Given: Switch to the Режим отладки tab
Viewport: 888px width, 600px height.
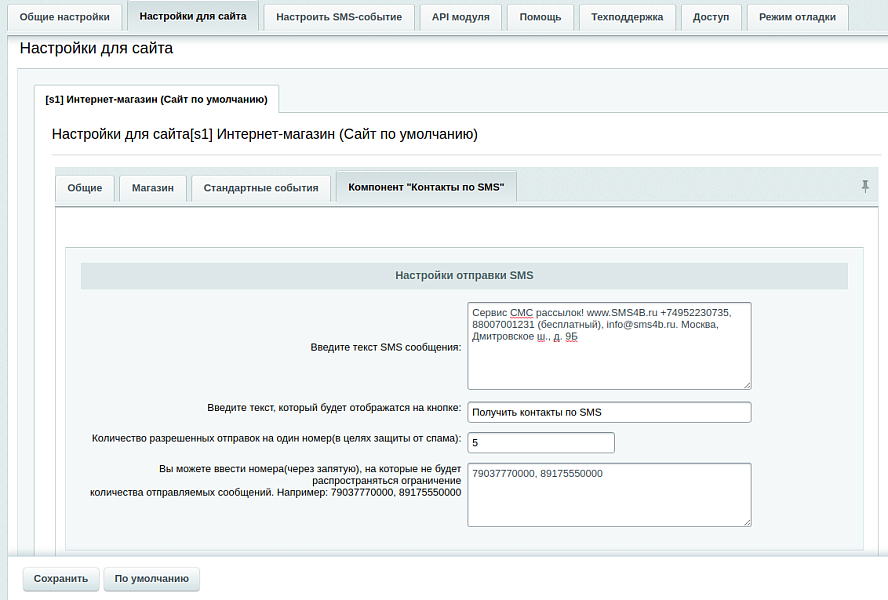Looking at the screenshot, I should point(797,17).
